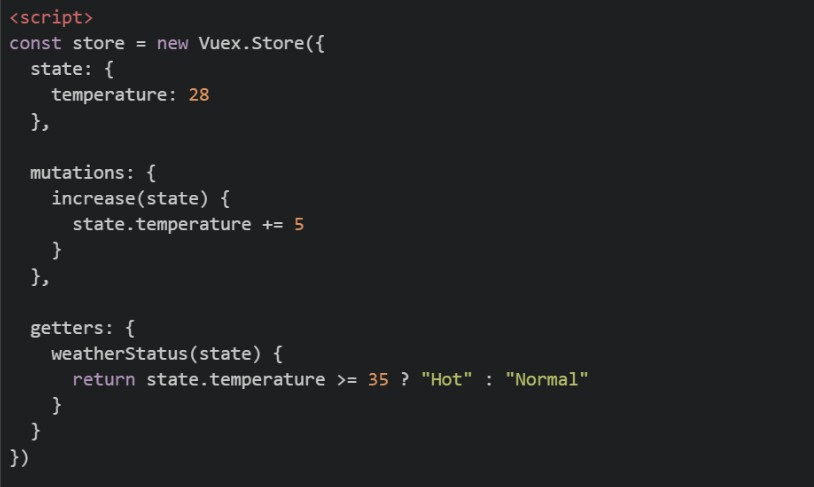This screenshot has height=487, width=814.
Task: Click the increase(state) method name
Action: [130, 198]
